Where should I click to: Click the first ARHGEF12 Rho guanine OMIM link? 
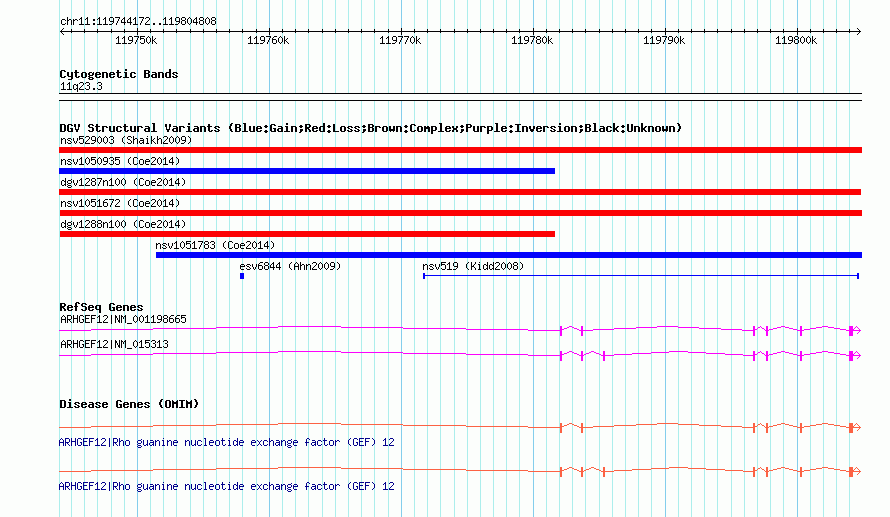click(226, 442)
